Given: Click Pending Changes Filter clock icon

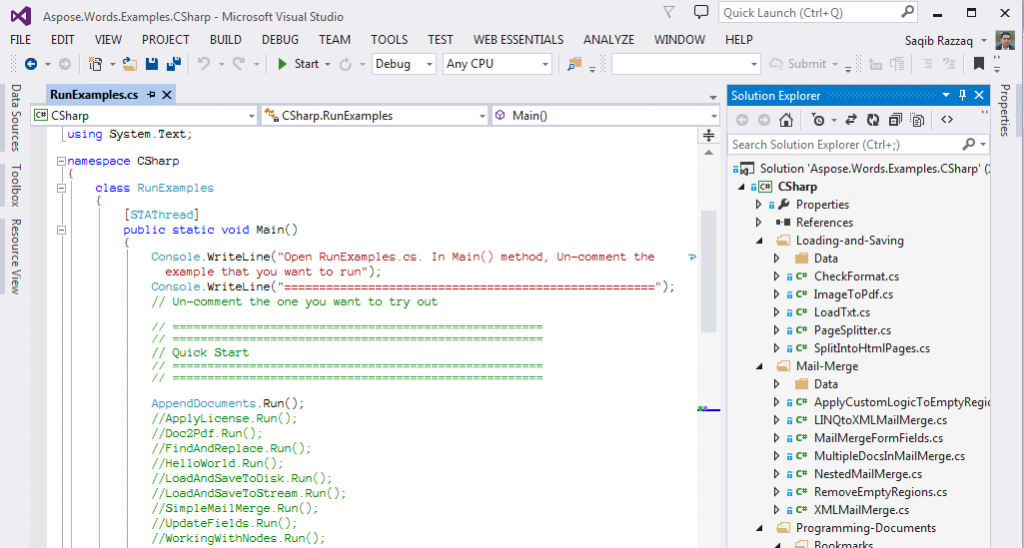Looking at the screenshot, I should (x=818, y=120).
